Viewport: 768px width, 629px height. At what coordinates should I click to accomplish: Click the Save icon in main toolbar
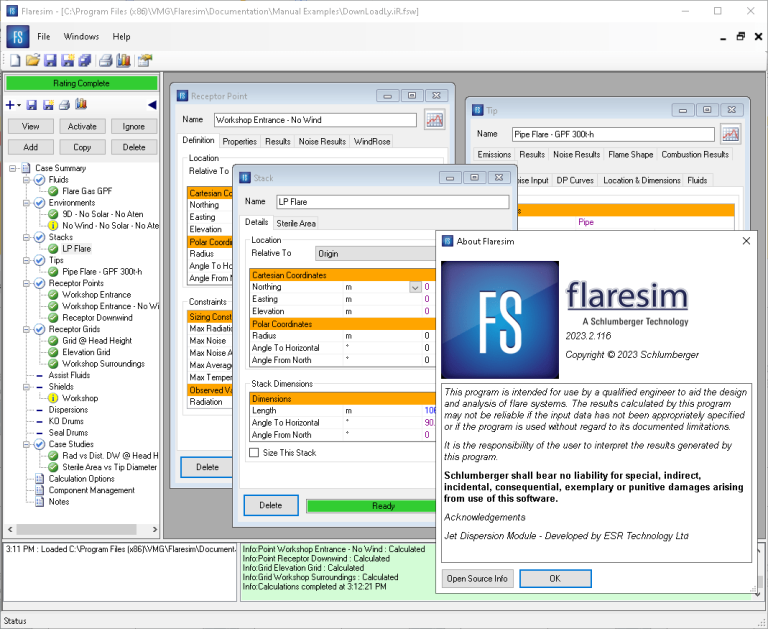click(50, 60)
